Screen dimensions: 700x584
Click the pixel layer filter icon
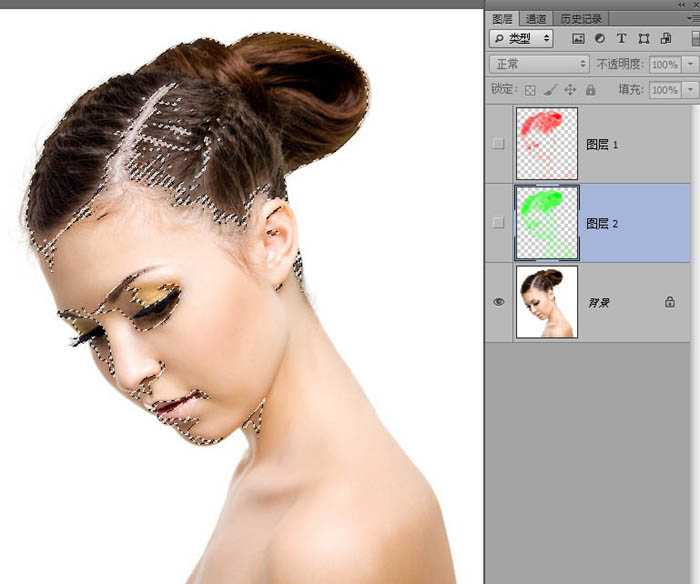[x=577, y=38]
